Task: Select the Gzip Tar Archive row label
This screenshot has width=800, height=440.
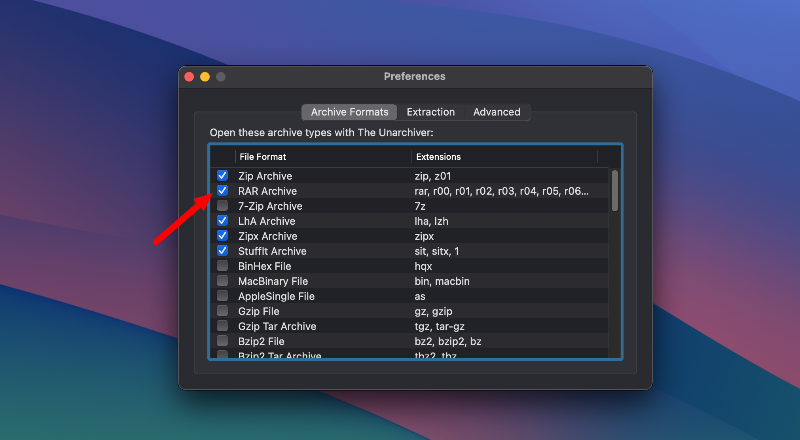Action: [277, 326]
